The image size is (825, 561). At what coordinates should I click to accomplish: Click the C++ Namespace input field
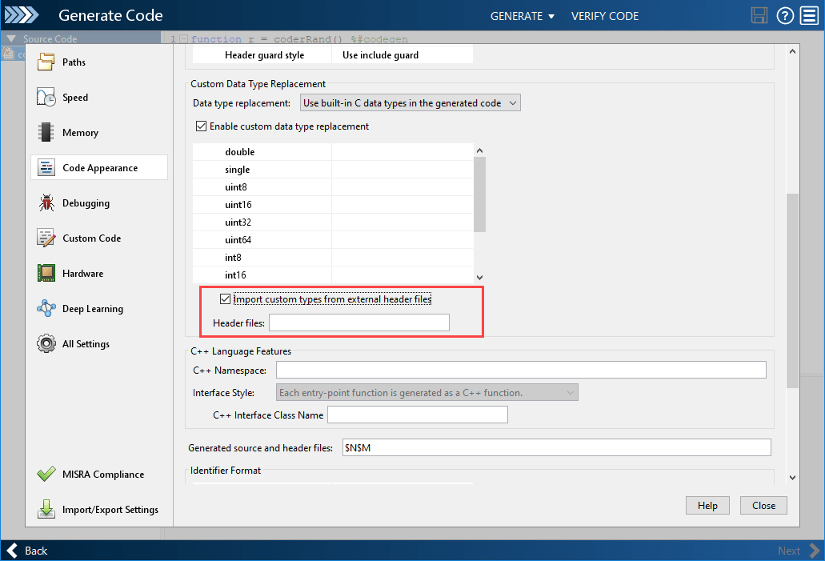pos(521,370)
